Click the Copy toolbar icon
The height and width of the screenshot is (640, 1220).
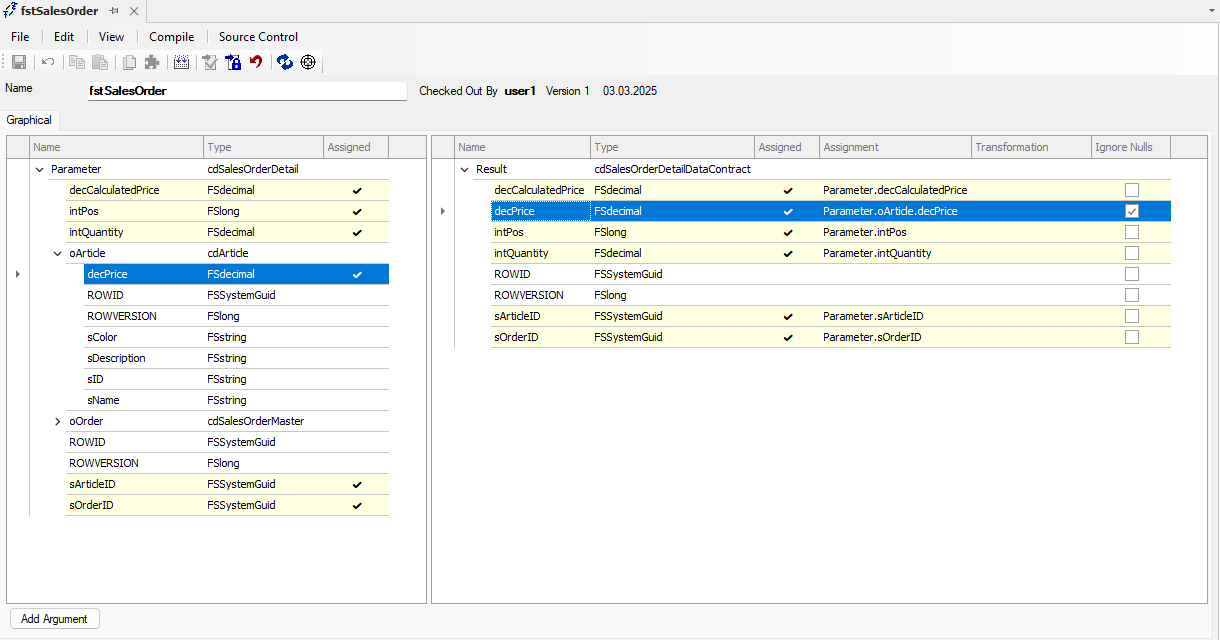click(x=77, y=62)
